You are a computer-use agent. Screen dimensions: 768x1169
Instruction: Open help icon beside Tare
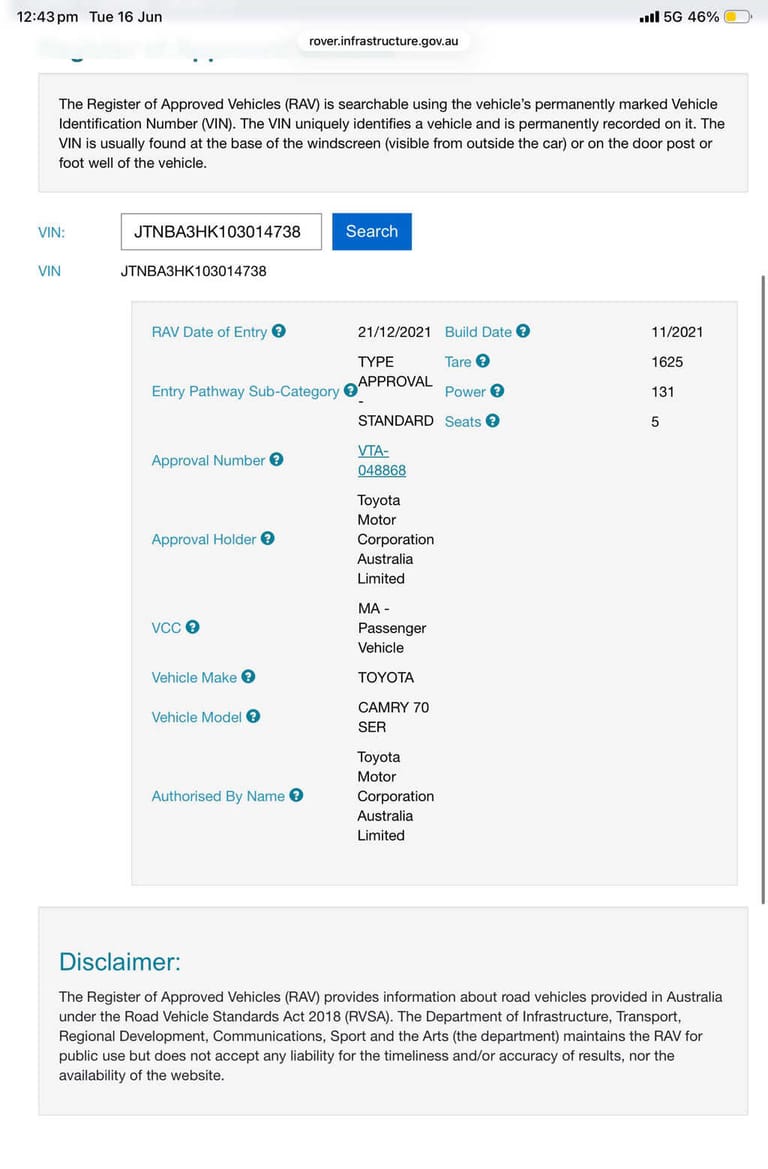[x=483, y=361]
